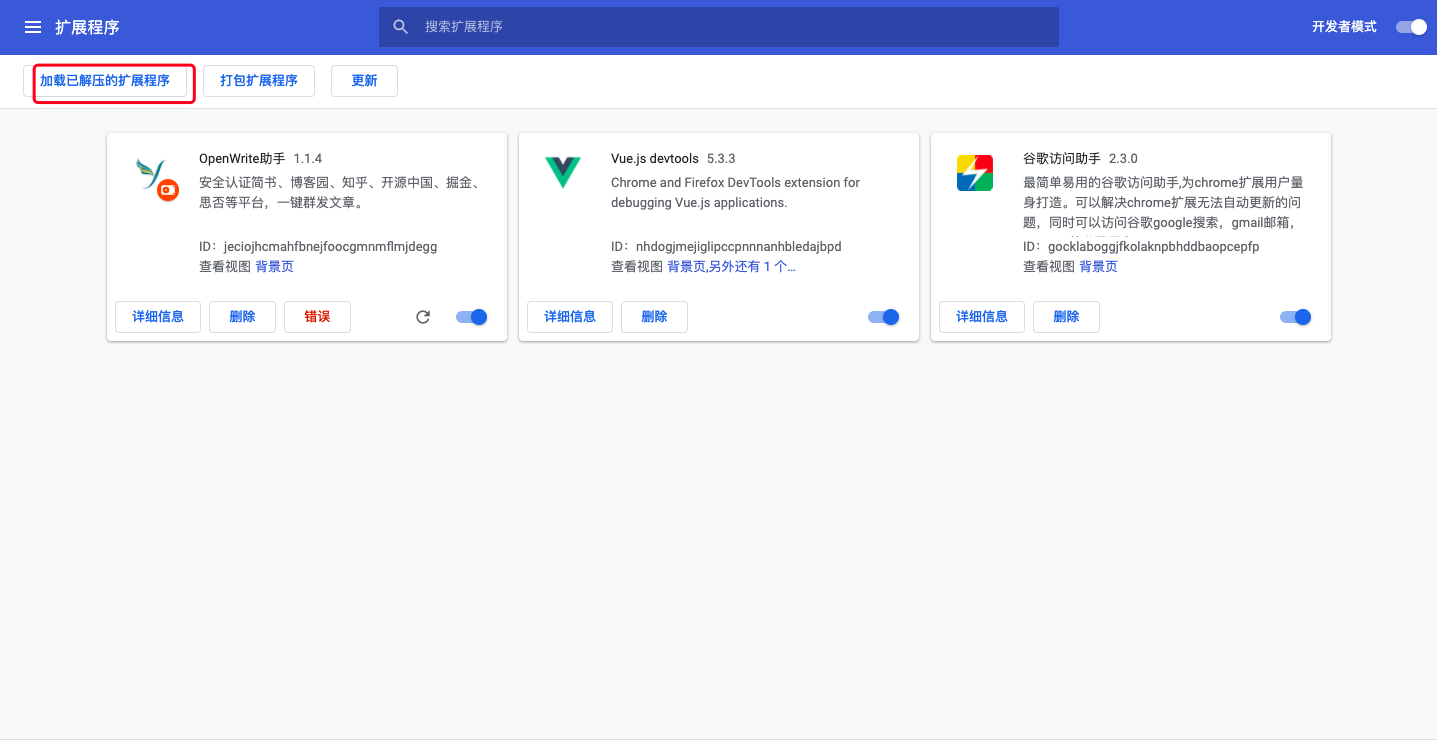Reload the OpenWrite助手 extension
The height and width of the screenshot is (745, 1437).
423,317
